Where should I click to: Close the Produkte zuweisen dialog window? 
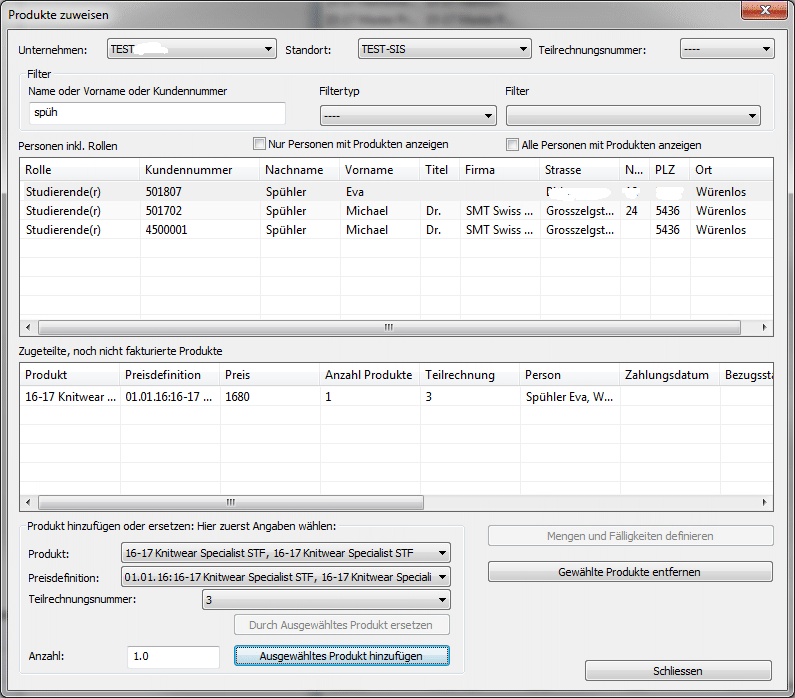763,10
